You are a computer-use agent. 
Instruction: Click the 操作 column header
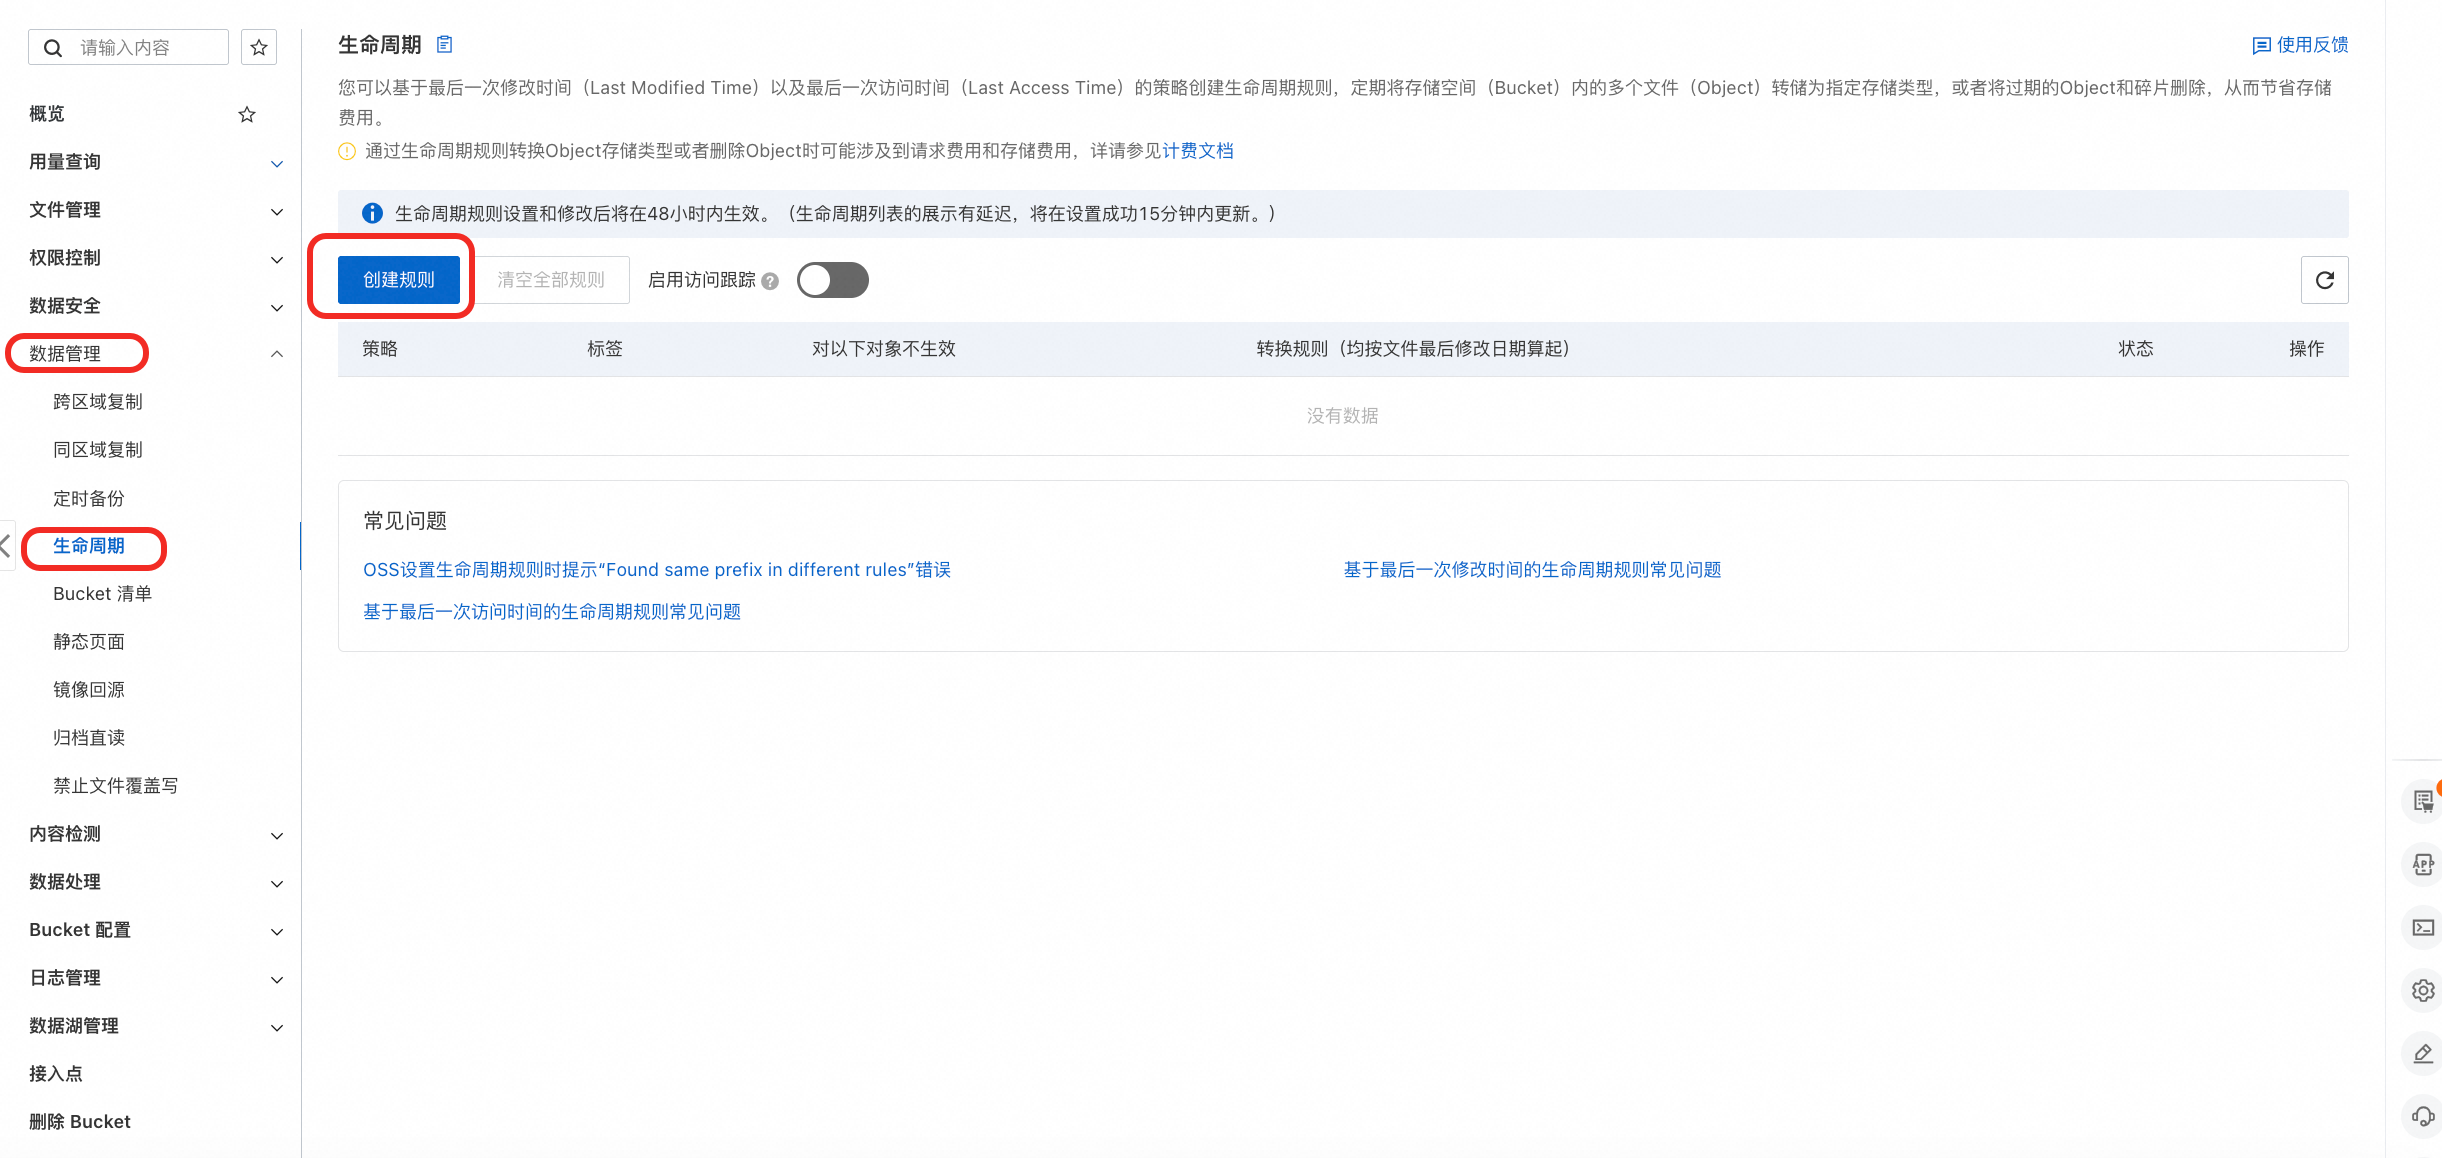(x=2307, y=349)
